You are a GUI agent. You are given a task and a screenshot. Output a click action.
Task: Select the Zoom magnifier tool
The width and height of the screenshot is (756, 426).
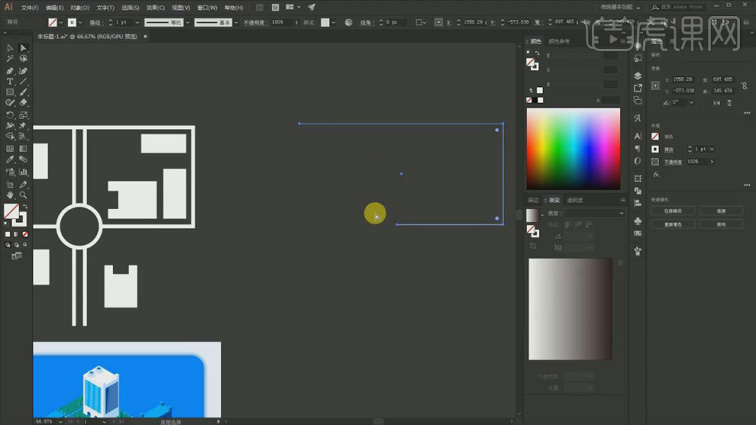(23, 195)
